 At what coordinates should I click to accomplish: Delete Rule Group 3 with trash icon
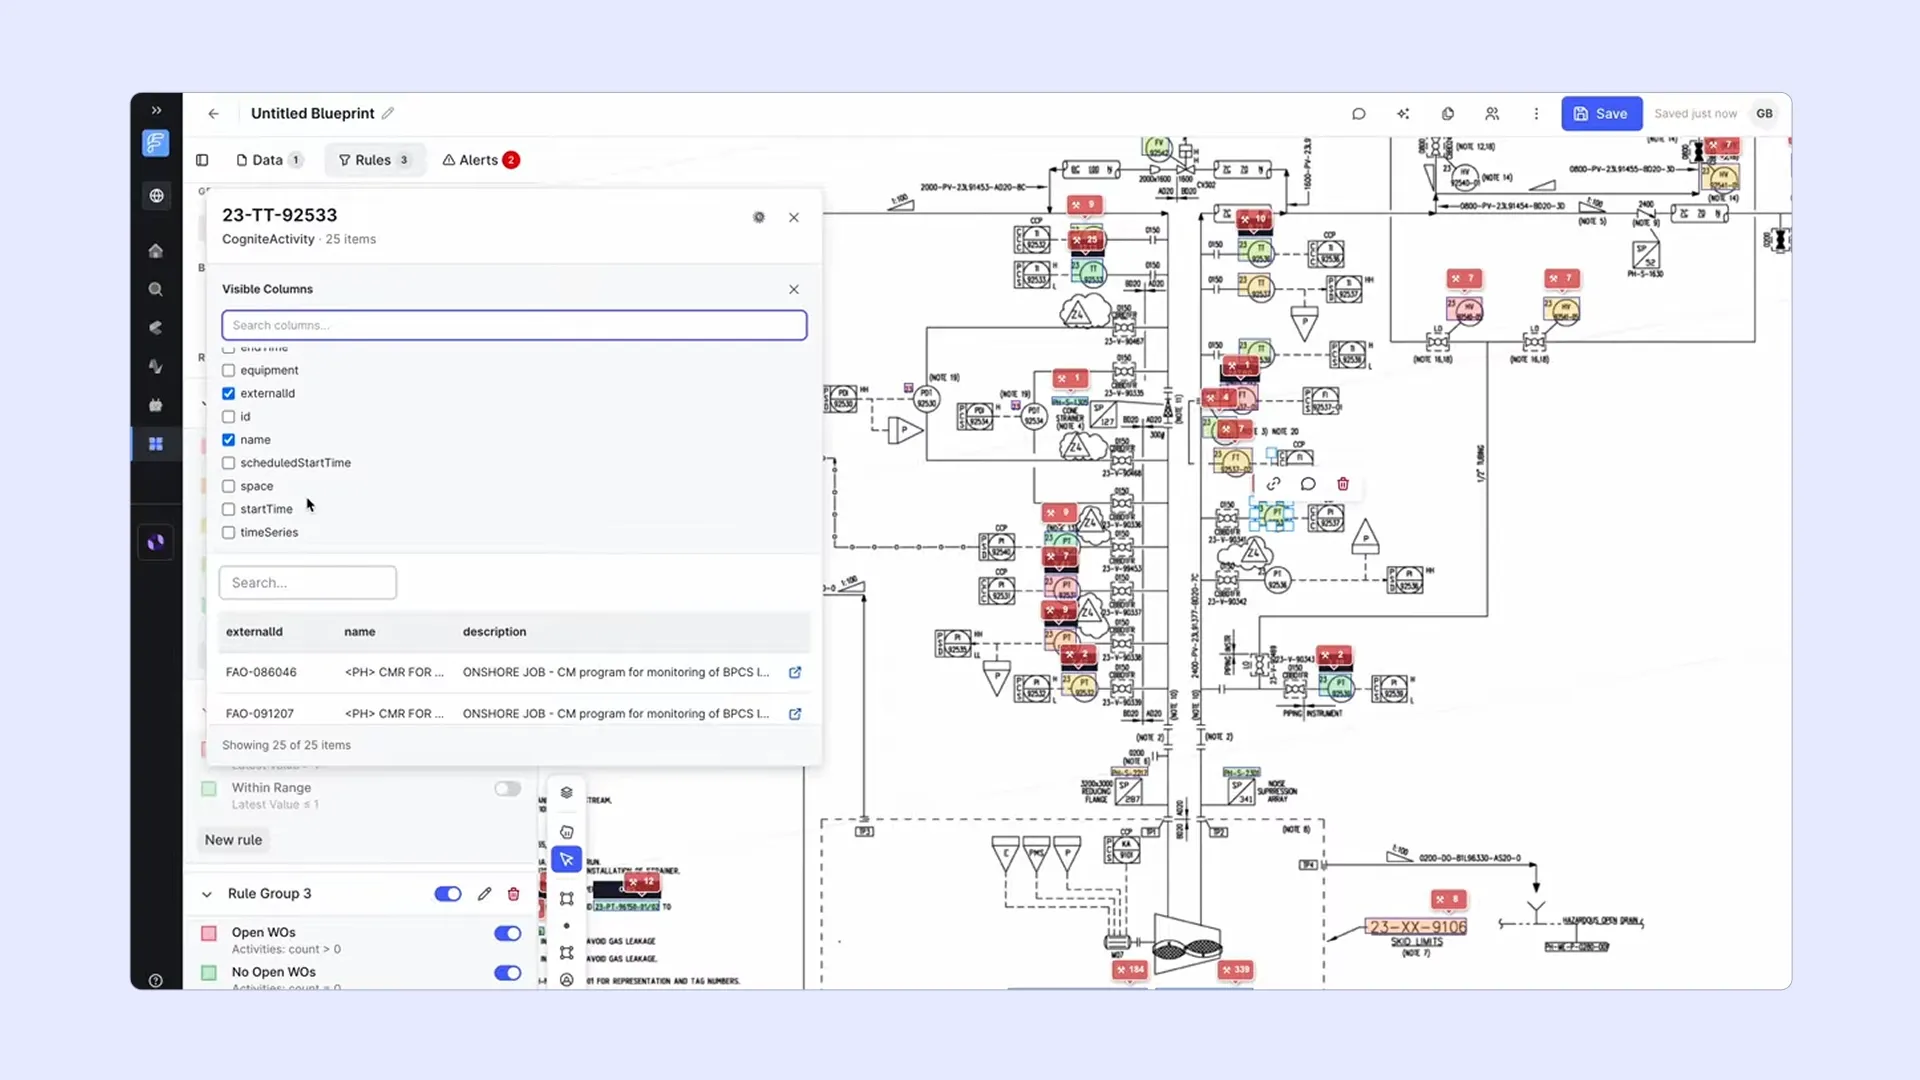(514, 894)
